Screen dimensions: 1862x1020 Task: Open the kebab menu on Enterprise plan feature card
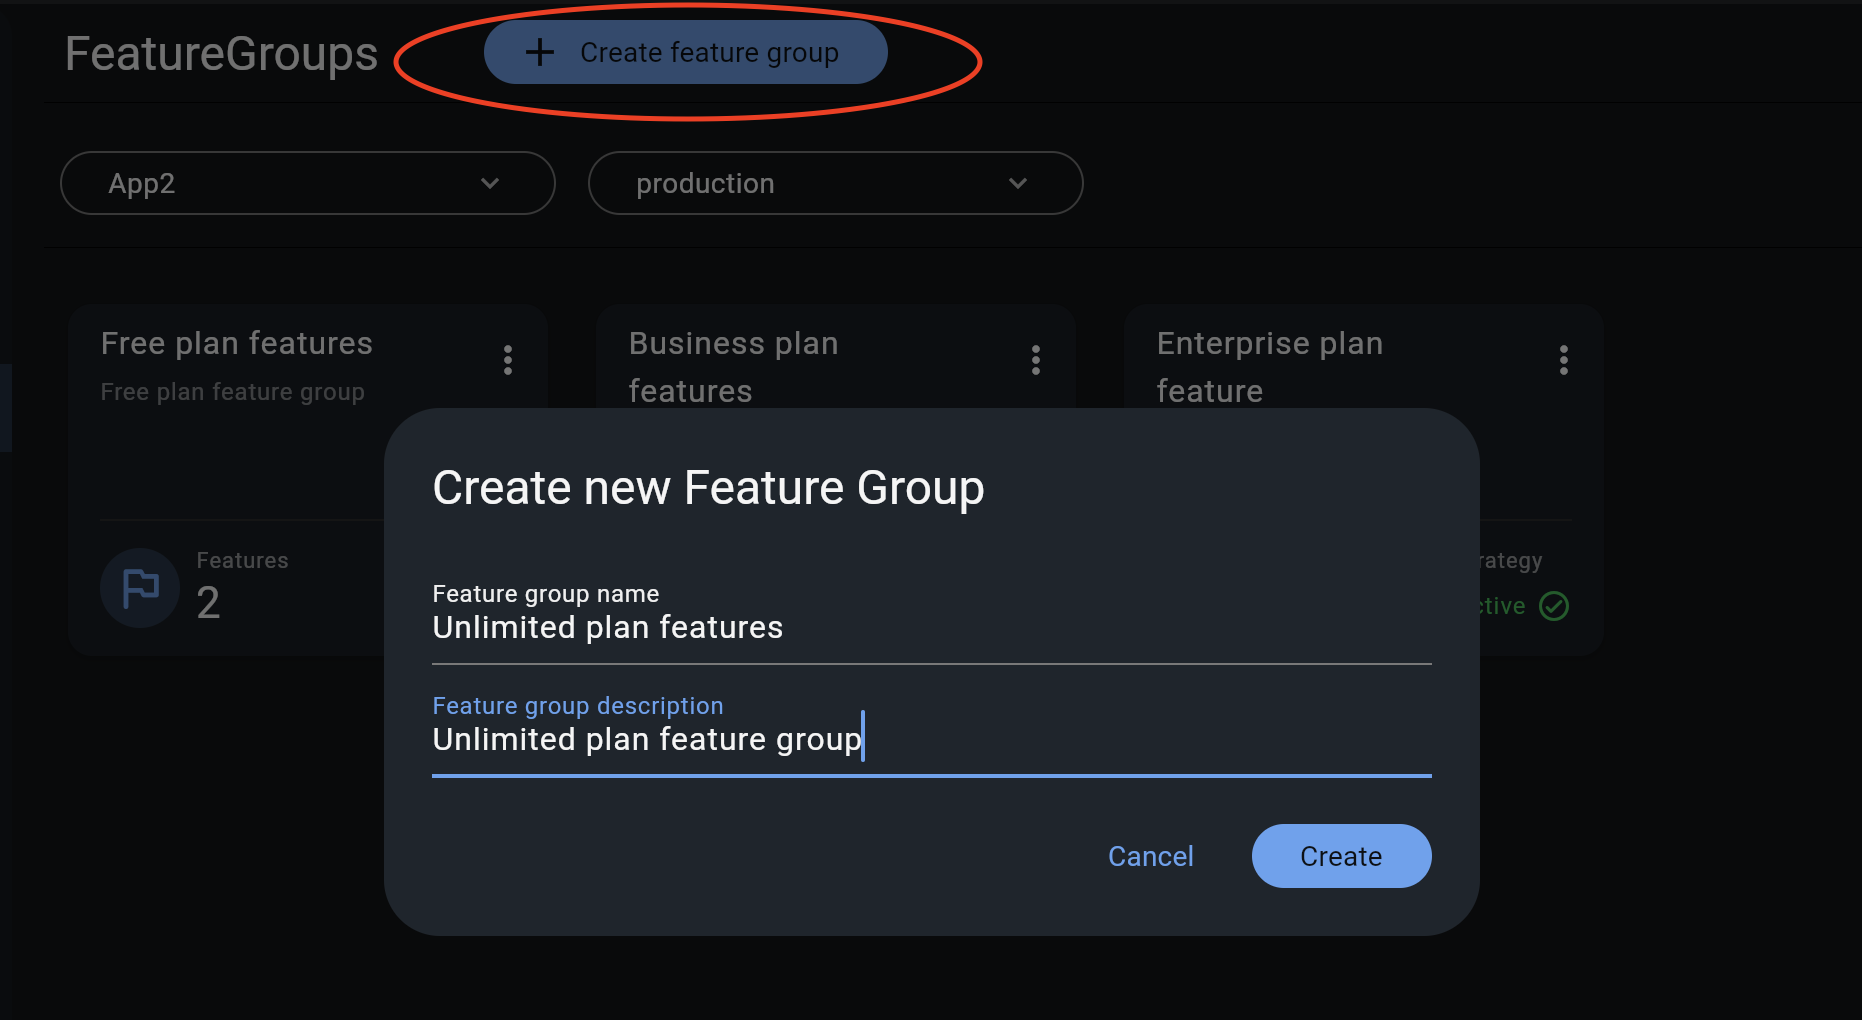tap(1564, 360)
